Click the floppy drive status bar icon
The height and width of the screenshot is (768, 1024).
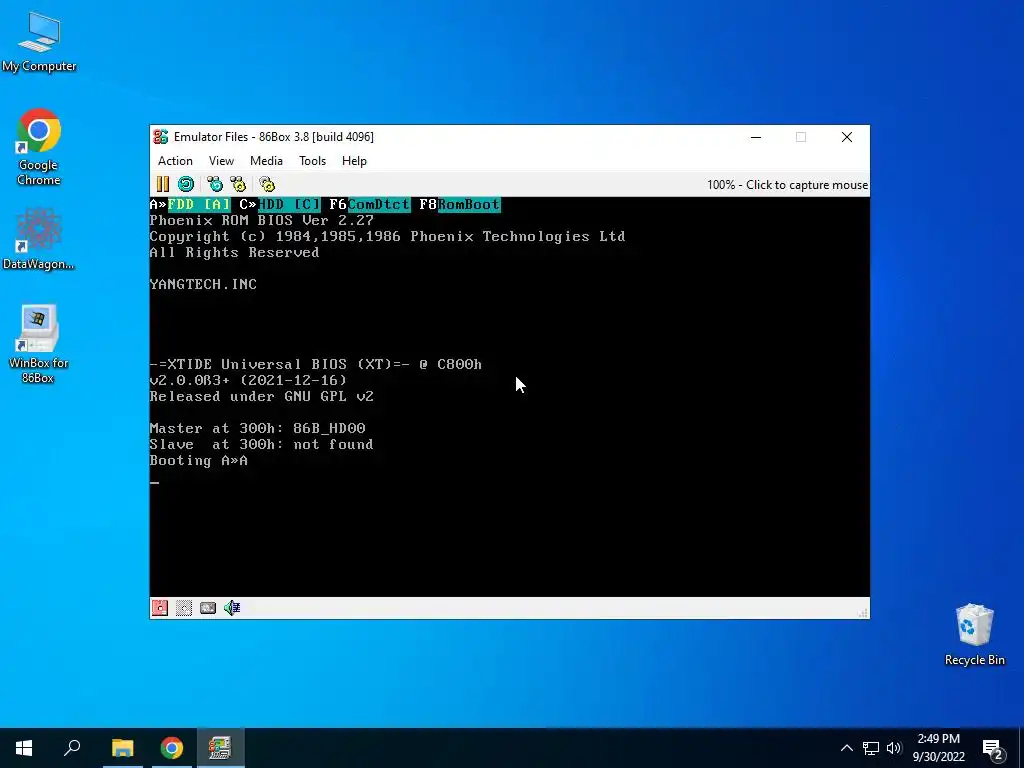(x=160, y=608)
